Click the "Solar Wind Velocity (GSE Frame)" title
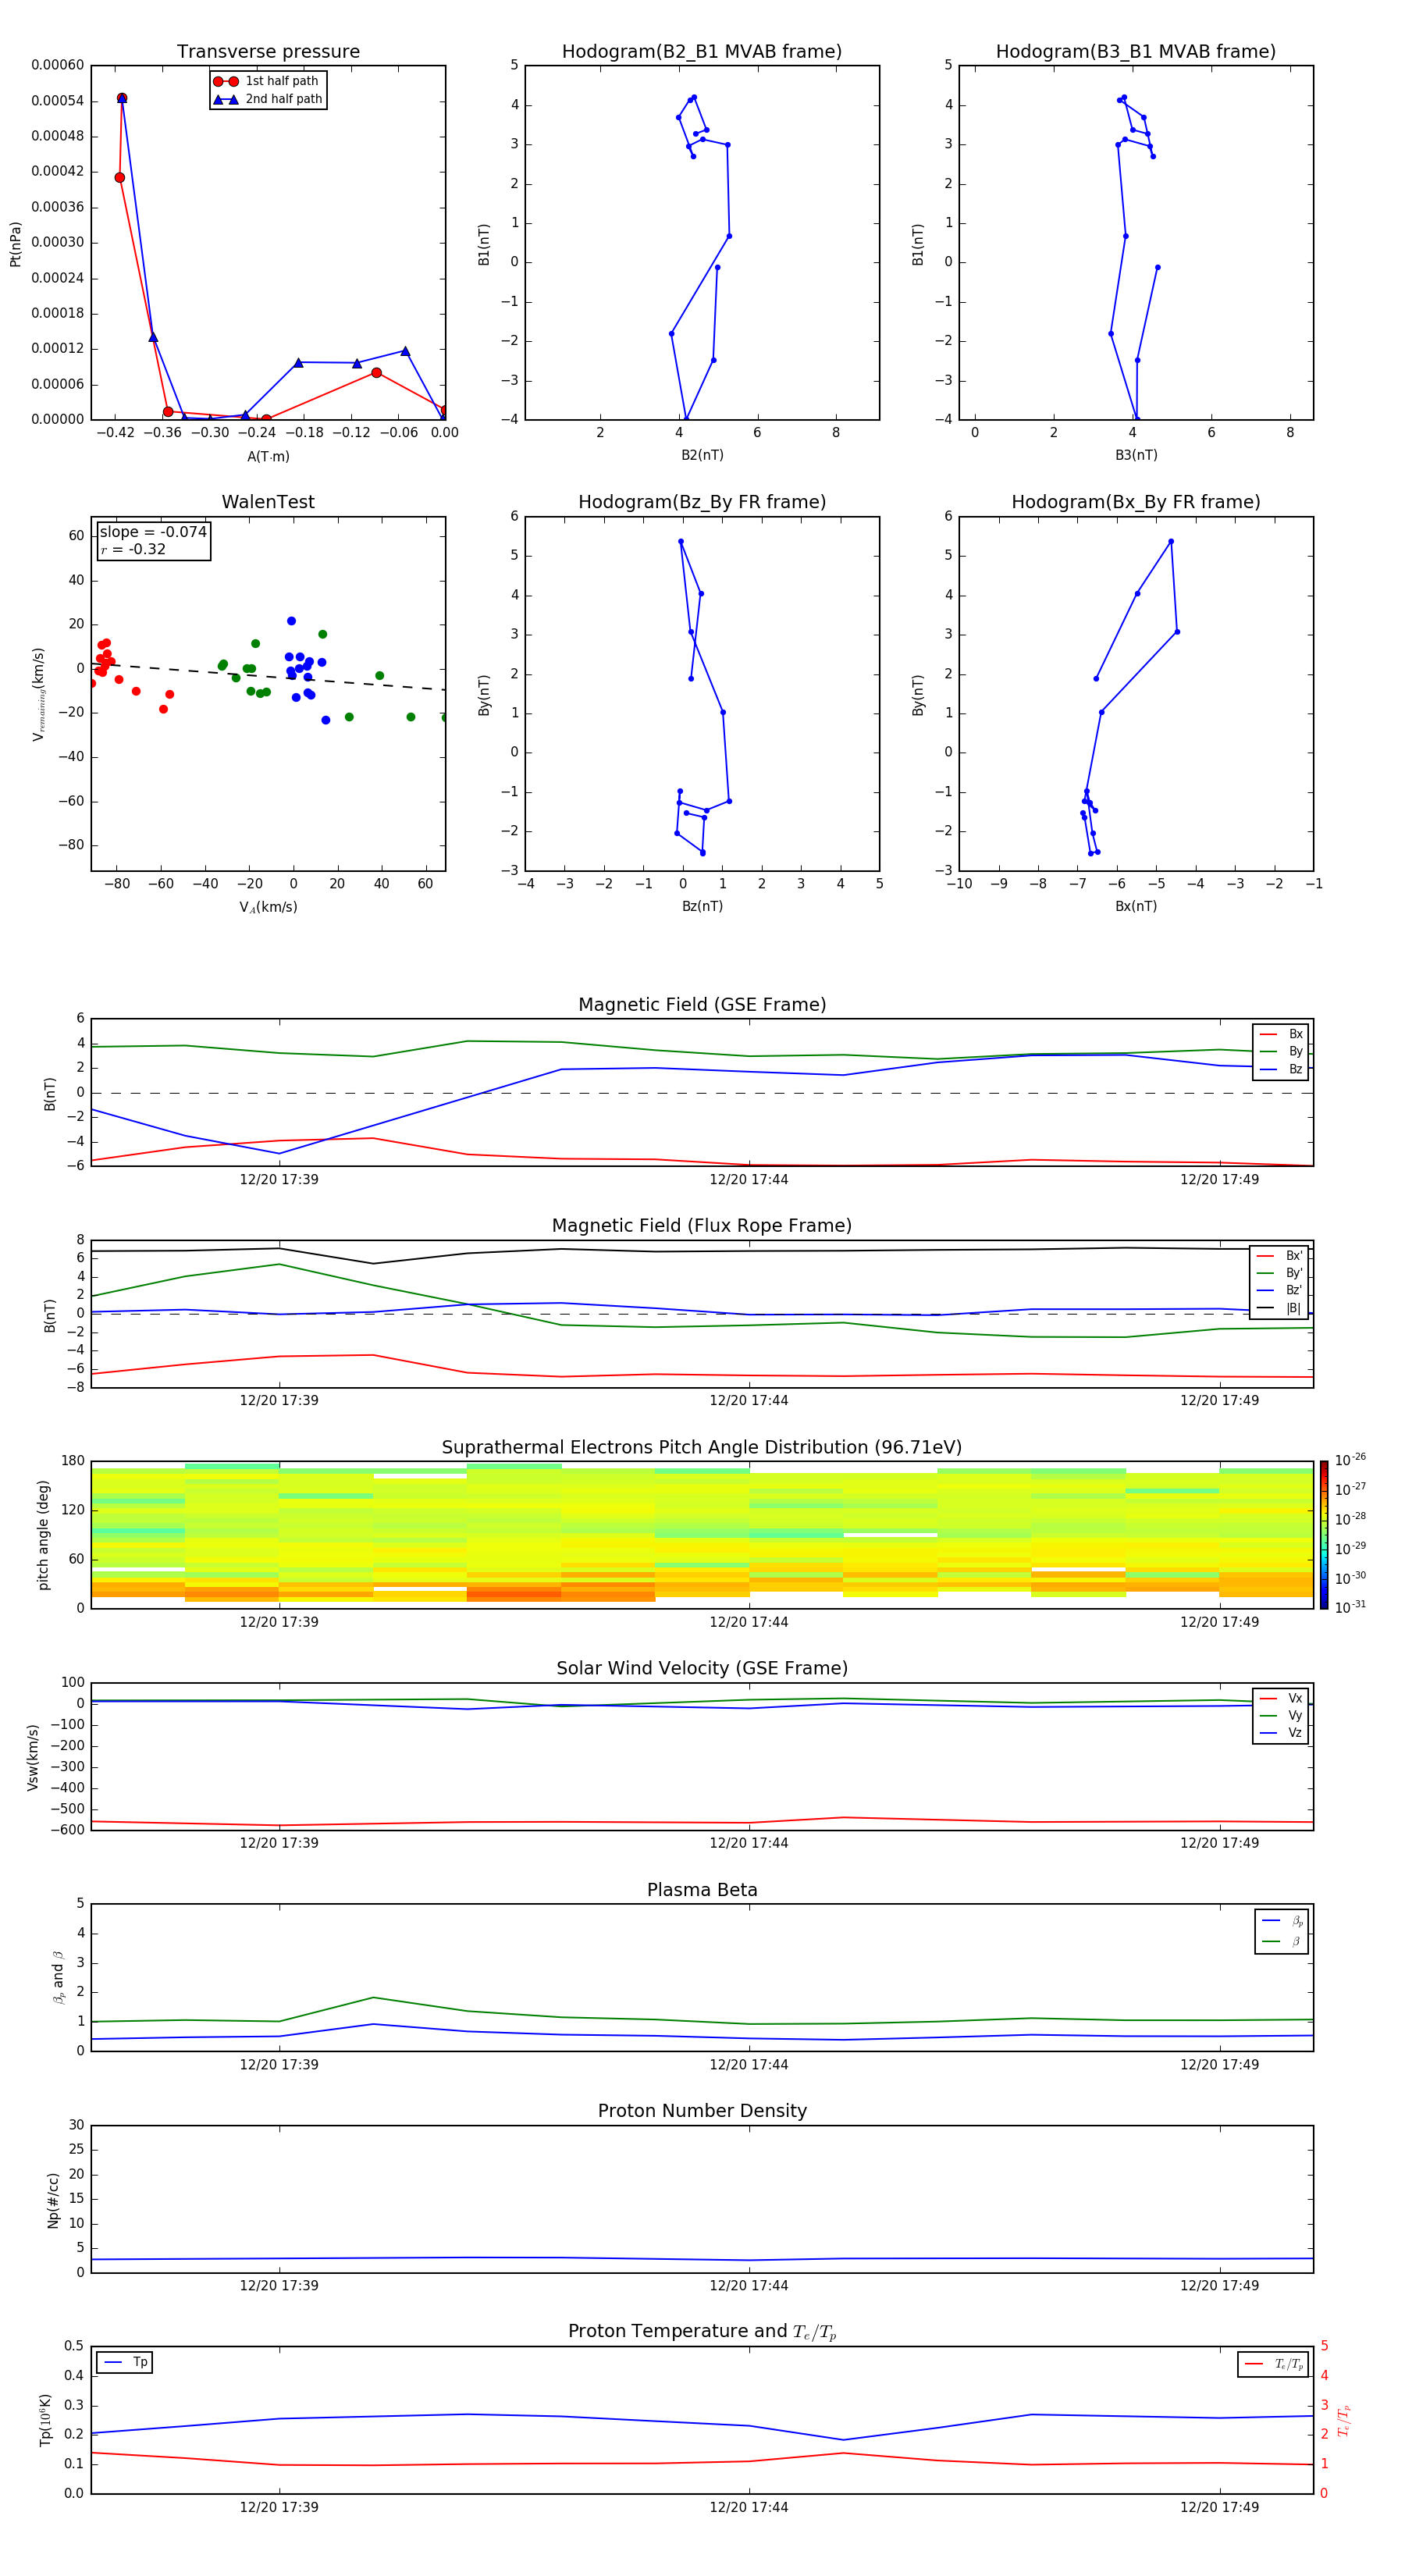Screen dimensions: 1405x2576 click(x=702, y=1668)
